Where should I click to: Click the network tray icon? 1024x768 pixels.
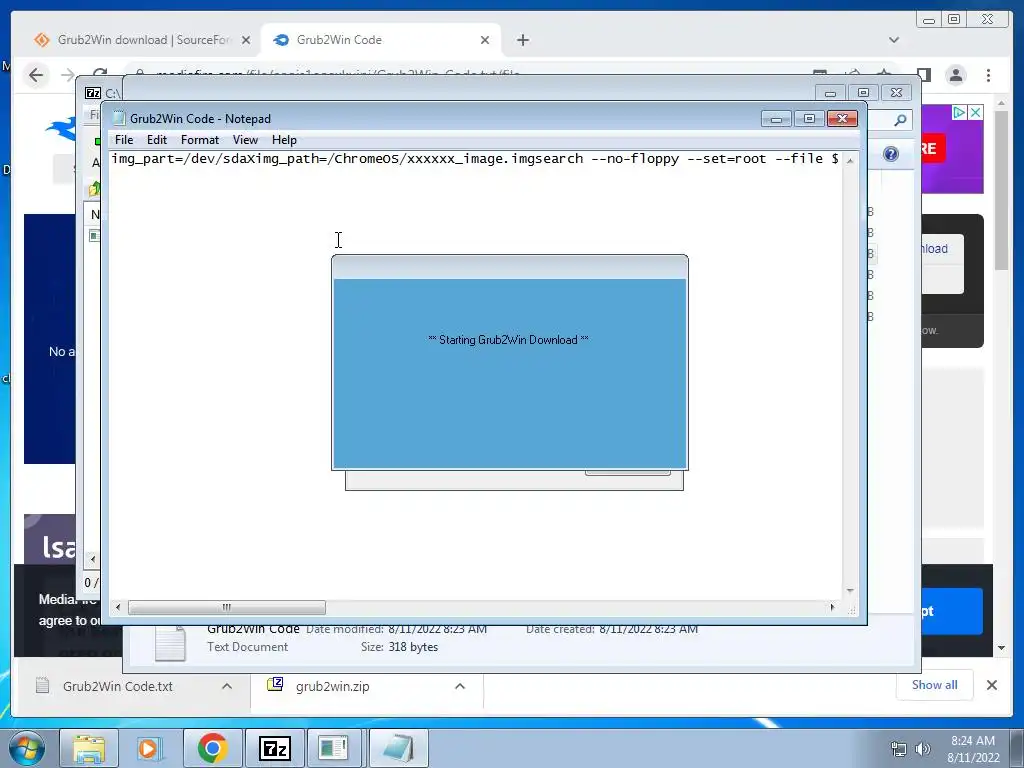click(x=899, y=749)
